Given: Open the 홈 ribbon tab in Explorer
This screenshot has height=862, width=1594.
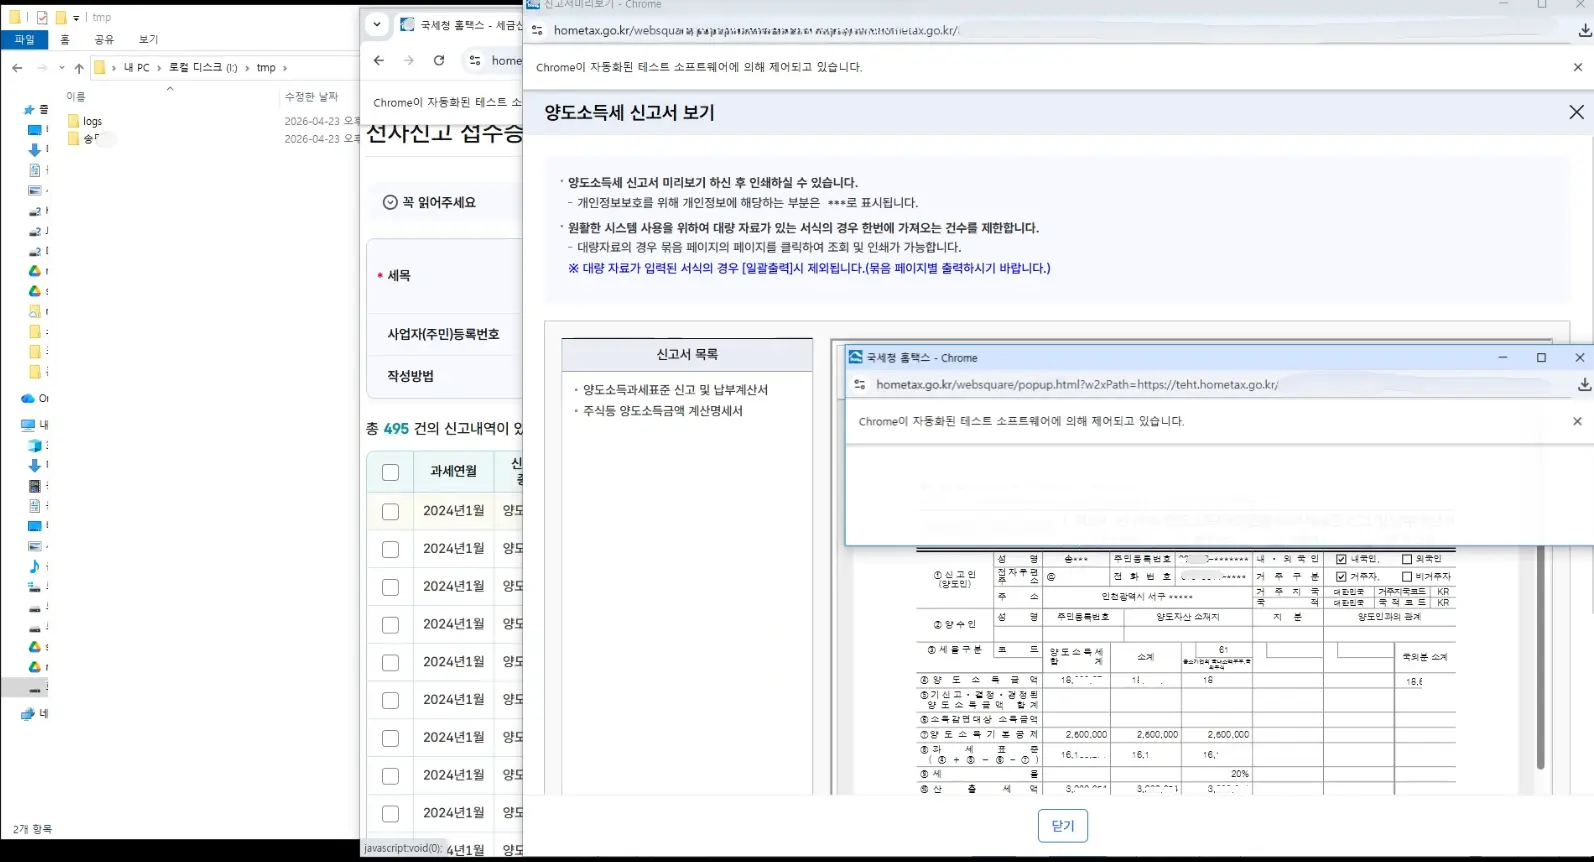Looking at the screenshot, I should pyautogui.click(x=65, y=39).
